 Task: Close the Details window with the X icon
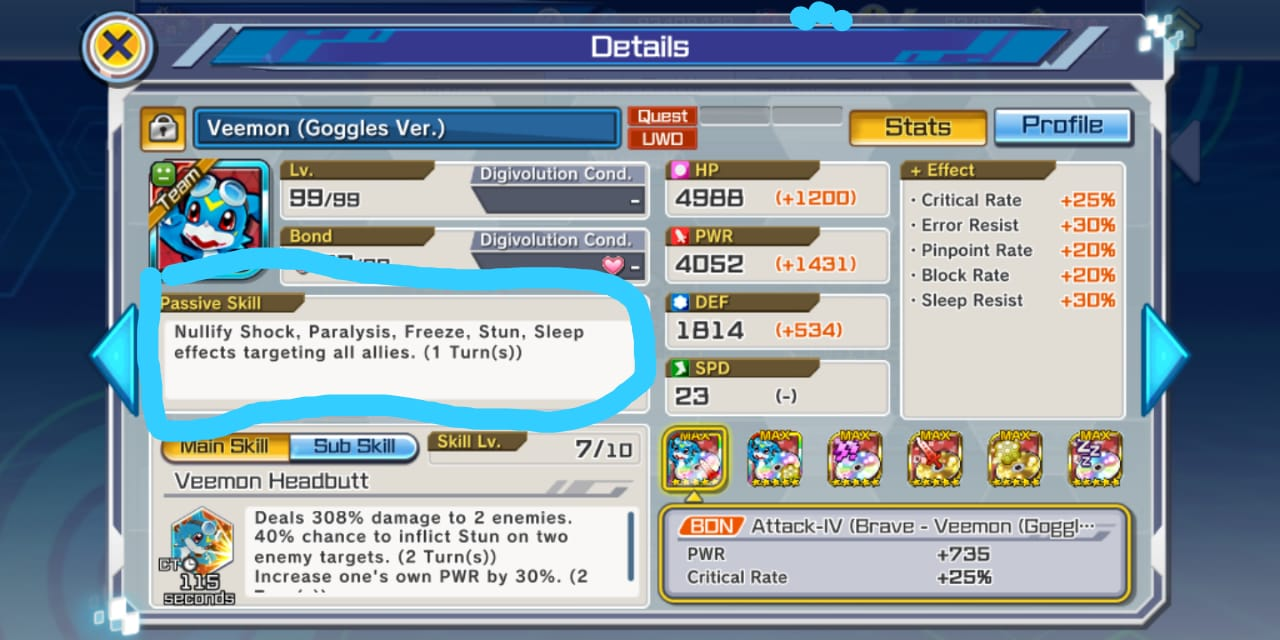pyautogui.click(x=117, y=46)
